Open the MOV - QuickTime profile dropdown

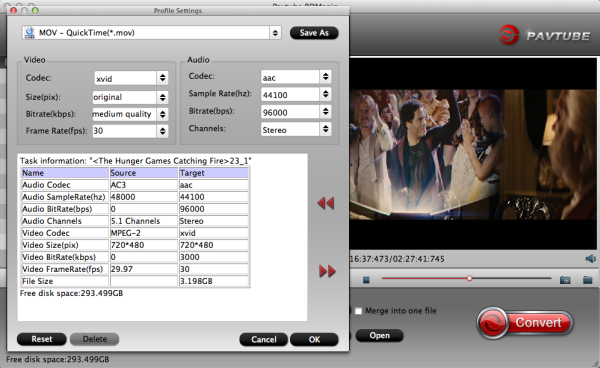tap(152, 33)
